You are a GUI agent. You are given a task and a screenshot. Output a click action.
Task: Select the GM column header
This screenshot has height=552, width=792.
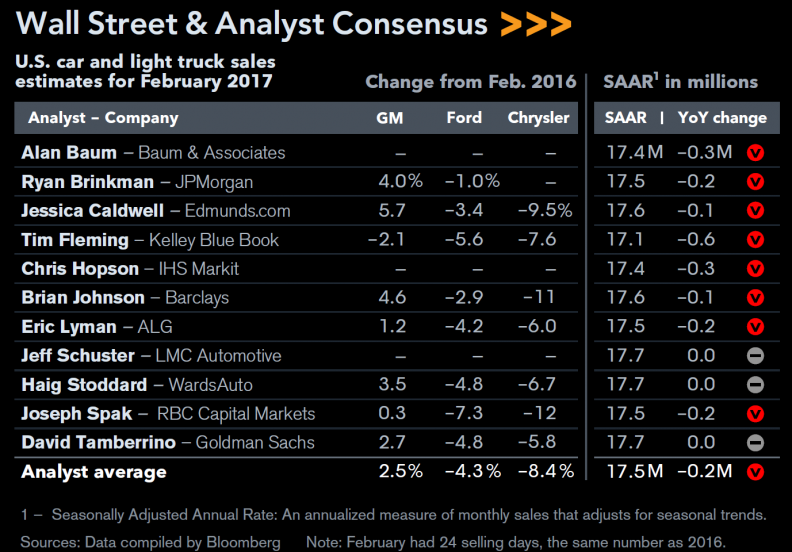pyautogui.click(x=389, y=118)
